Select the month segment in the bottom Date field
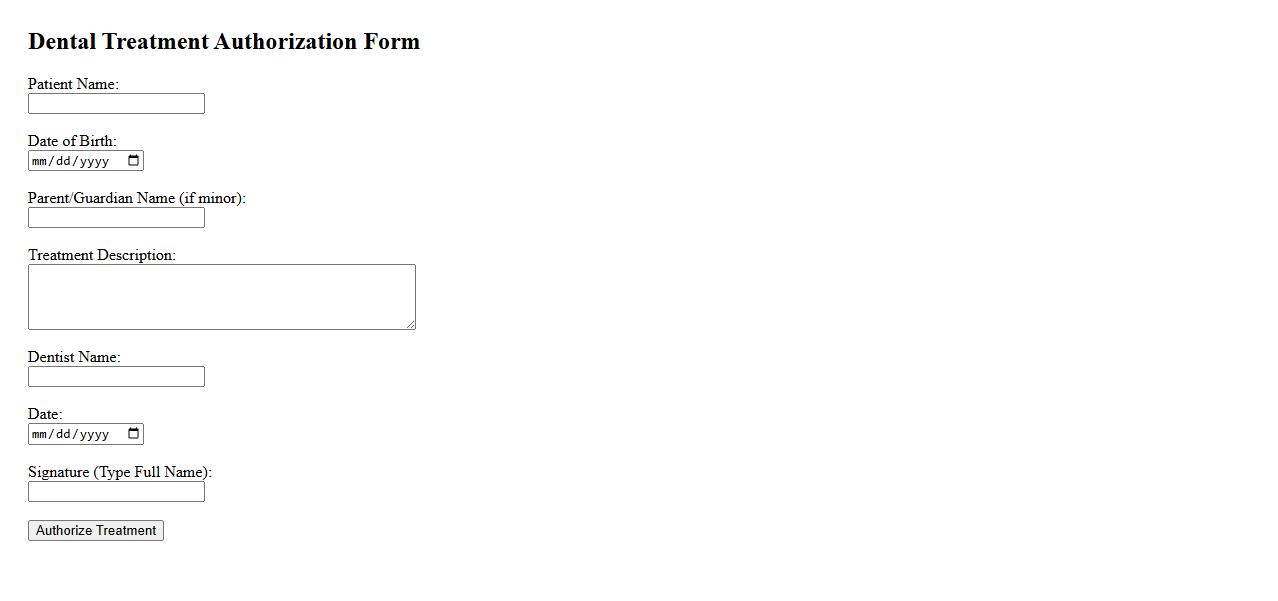 coord(40,434)
